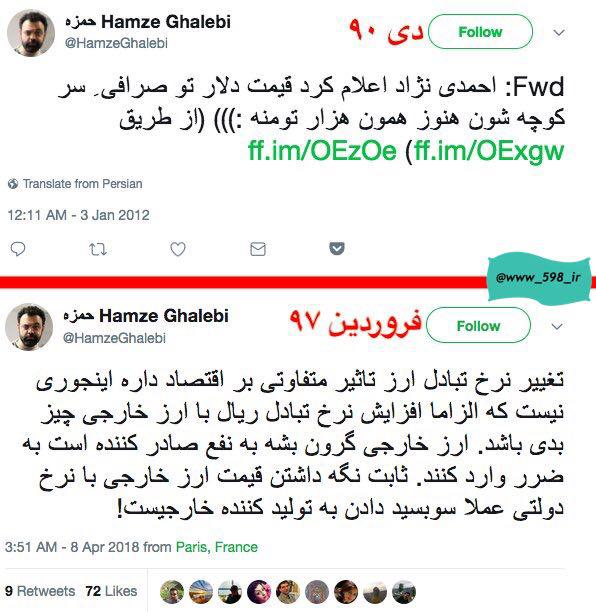Open Hamze Ghalebi's avatar in the second tweet
This screenshot has height=612, width=596.
tap(29, 327)
